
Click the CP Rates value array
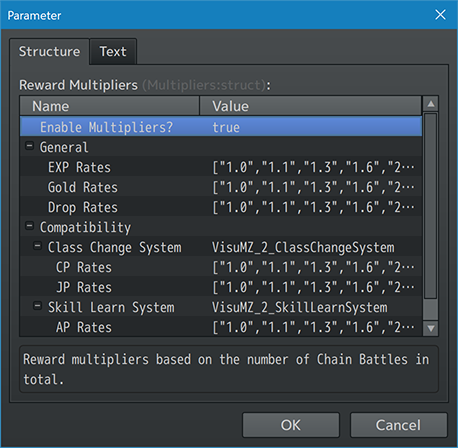click(313, 267)
